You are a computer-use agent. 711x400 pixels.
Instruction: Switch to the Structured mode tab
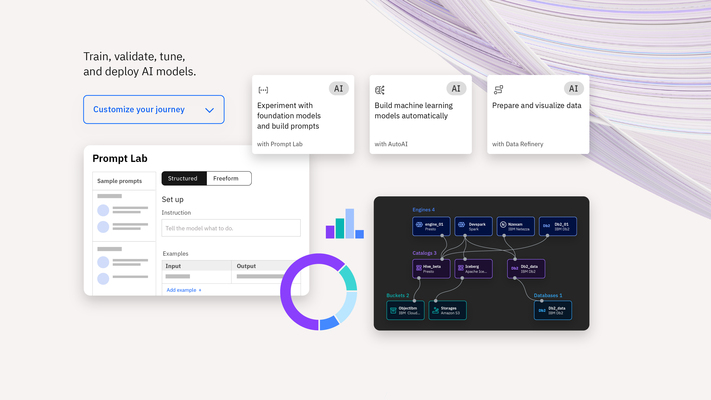[183, 178]
